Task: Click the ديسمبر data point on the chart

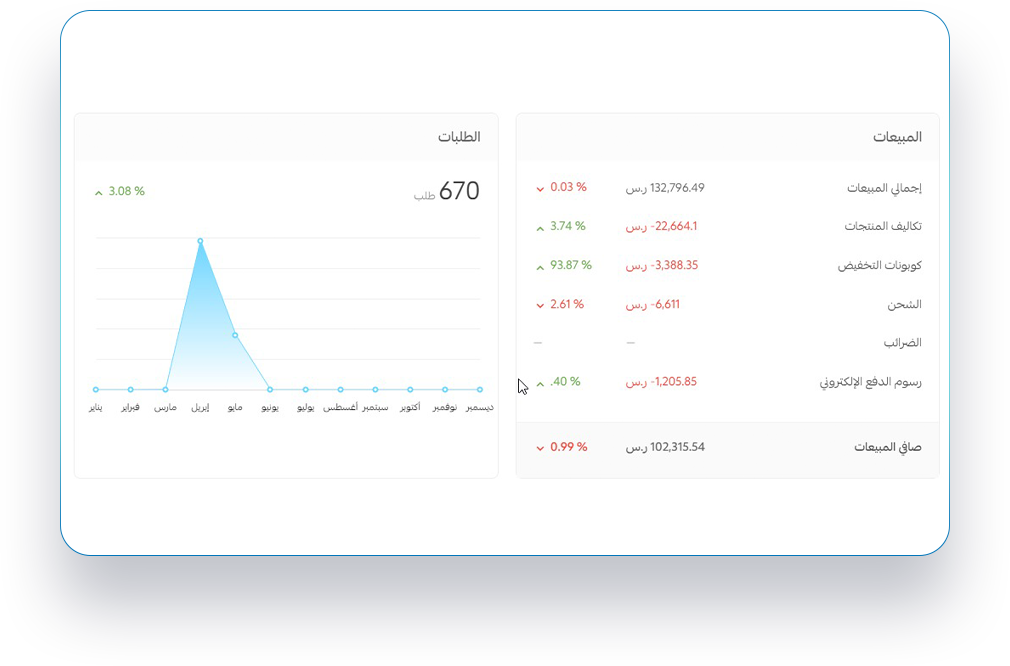Action: click(x=480, y=389)
